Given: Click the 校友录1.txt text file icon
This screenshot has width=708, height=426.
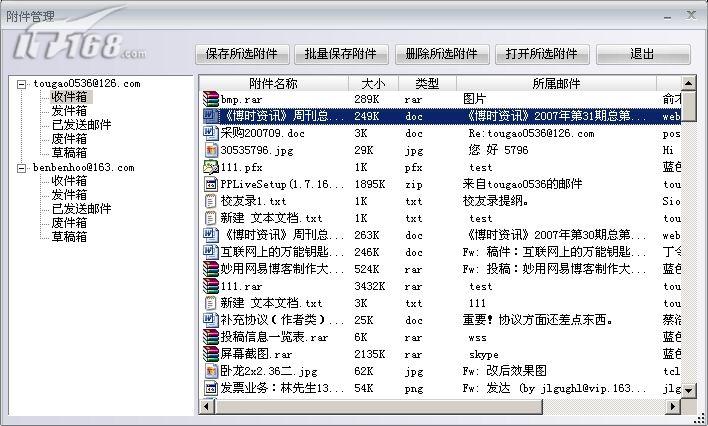Looking at the screenshot, I should click(210, 201).
